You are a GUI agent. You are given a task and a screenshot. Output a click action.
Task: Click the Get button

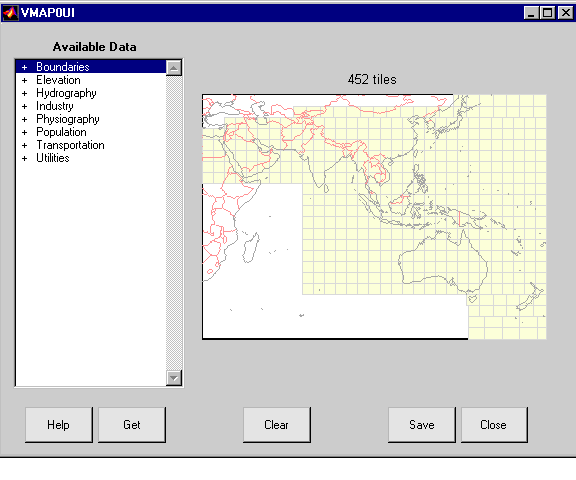[x=132, y=425]
